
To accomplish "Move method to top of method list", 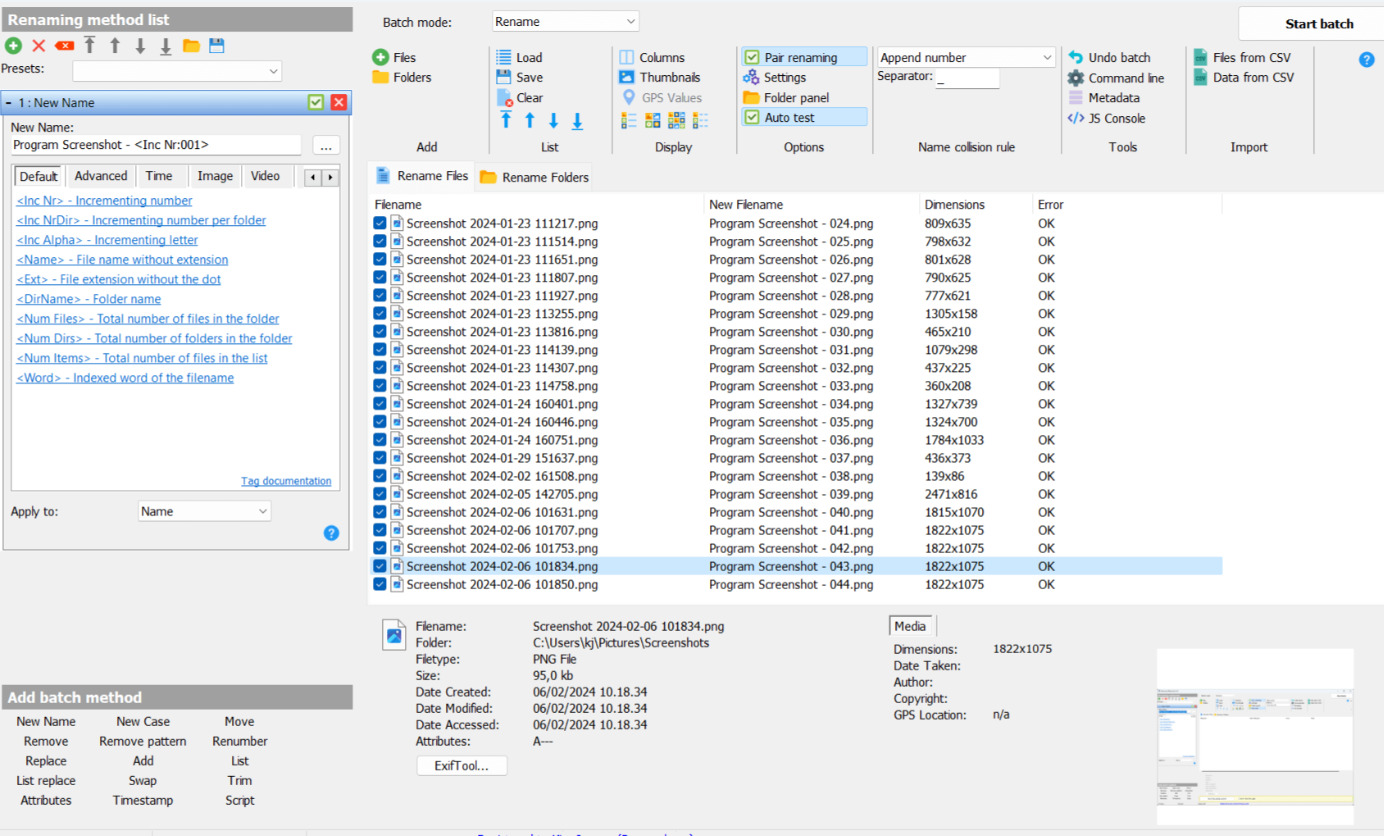I will point(90,46).
